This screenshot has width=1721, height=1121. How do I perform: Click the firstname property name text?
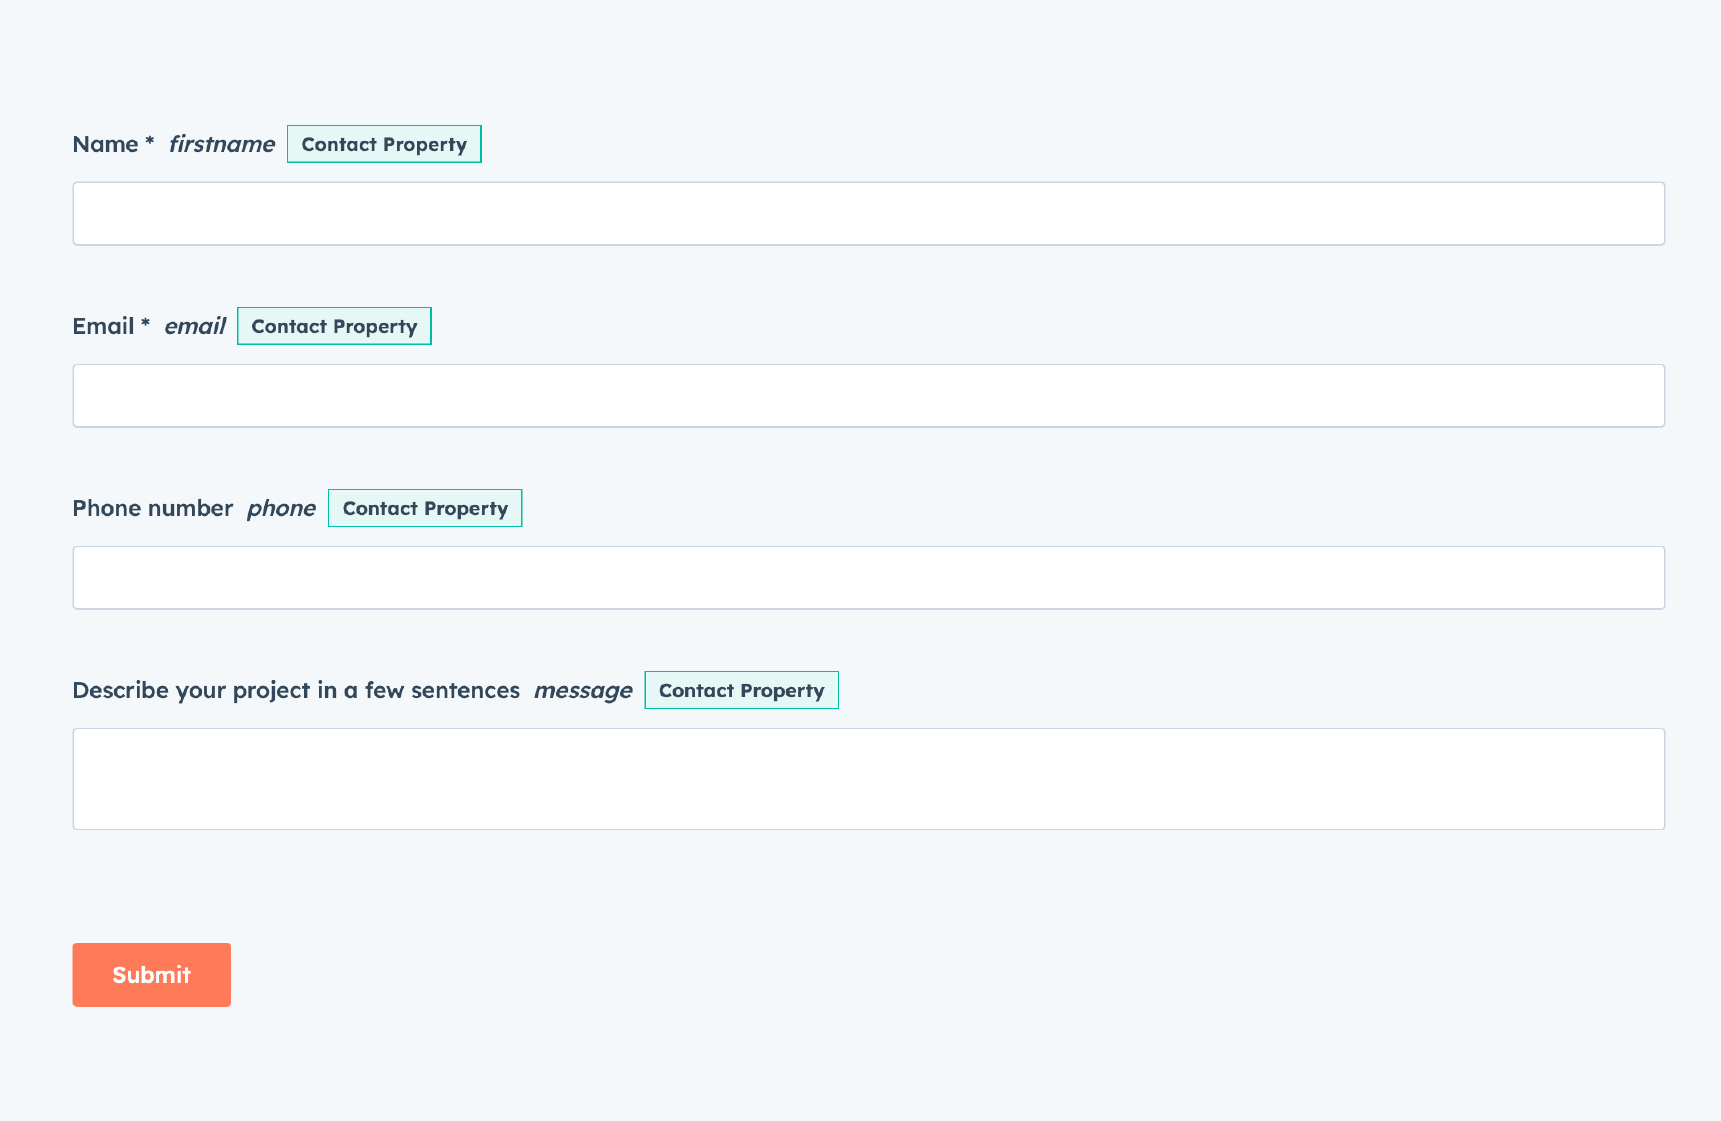tap(221, 144)
